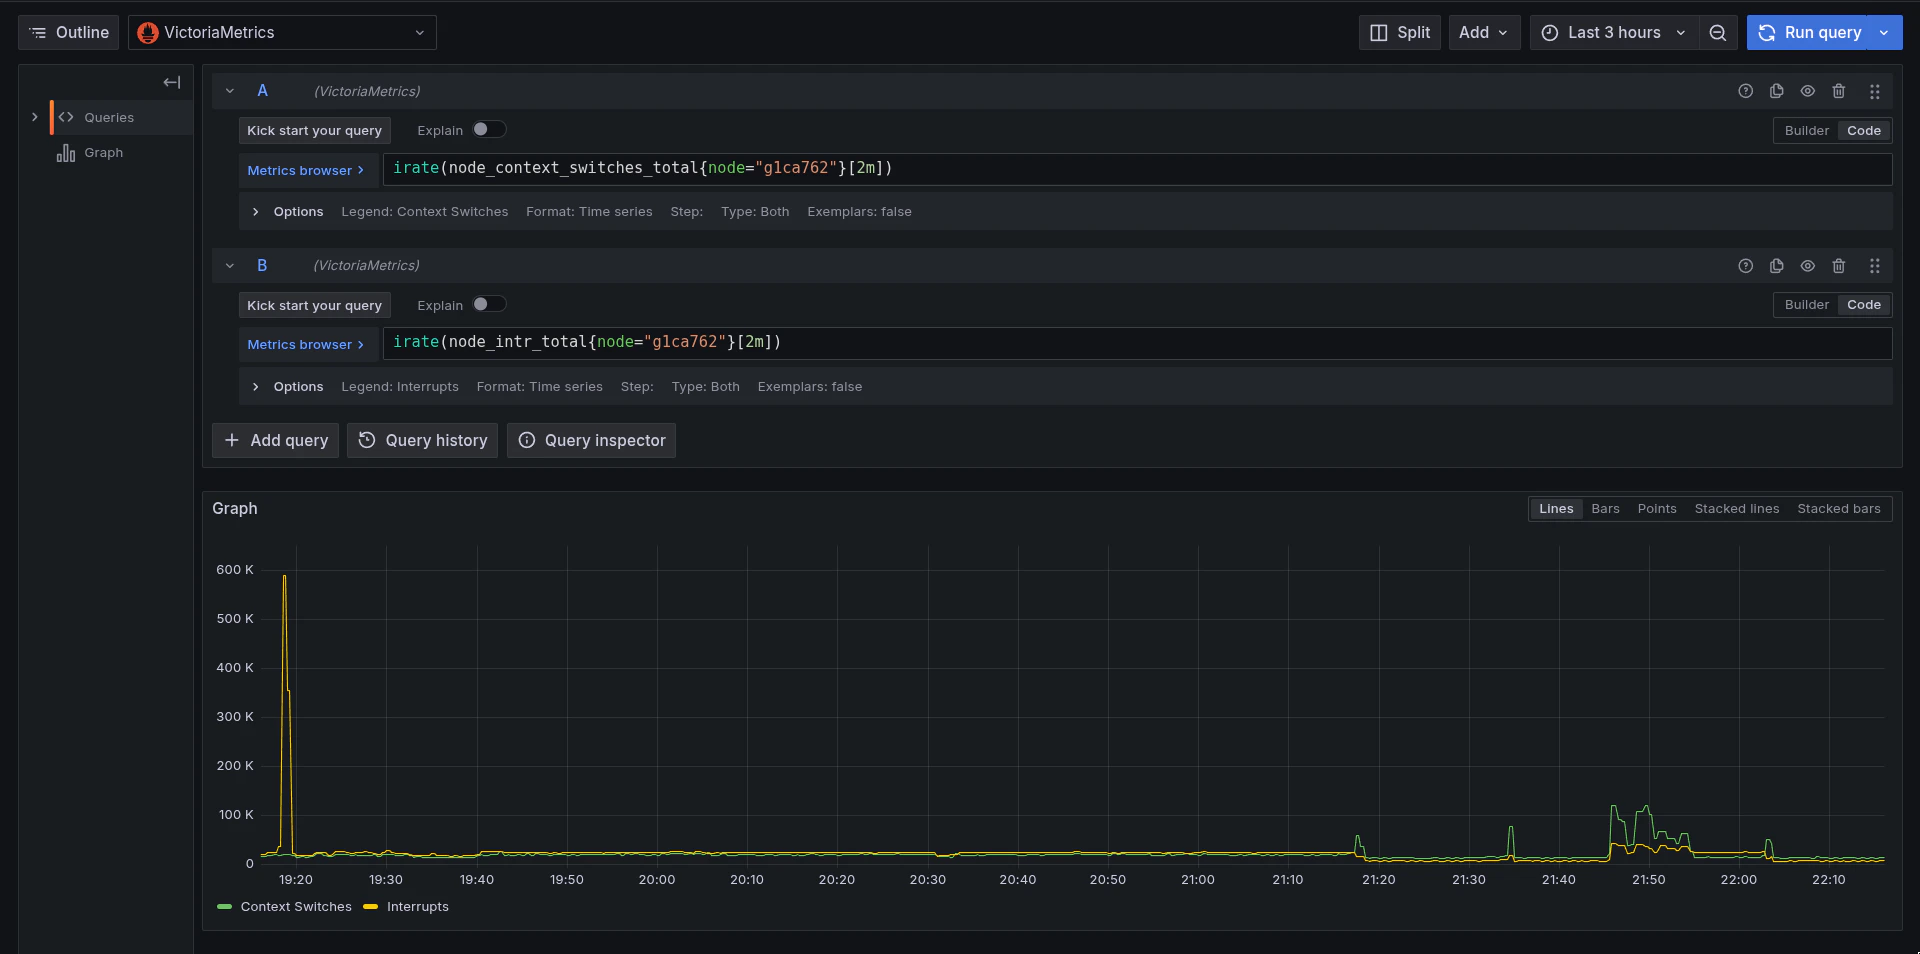Click Run query button
The width and height of the screenshot is (1920, 954).
point(1809,32)
